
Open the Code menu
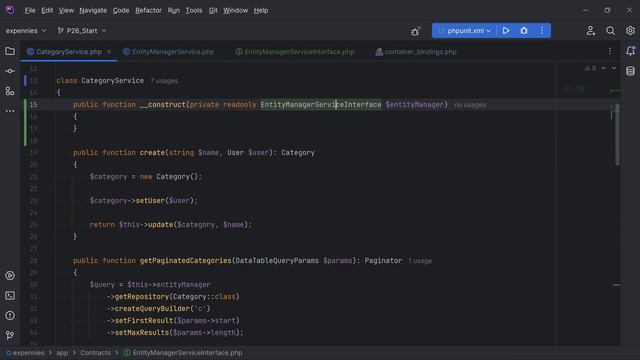click(121, 10)
